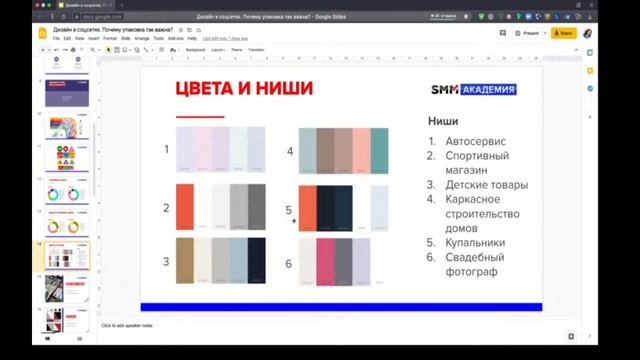Screen dimensions: 640x360
Task: Click the move to folder icon
Action: coord(190,30)
